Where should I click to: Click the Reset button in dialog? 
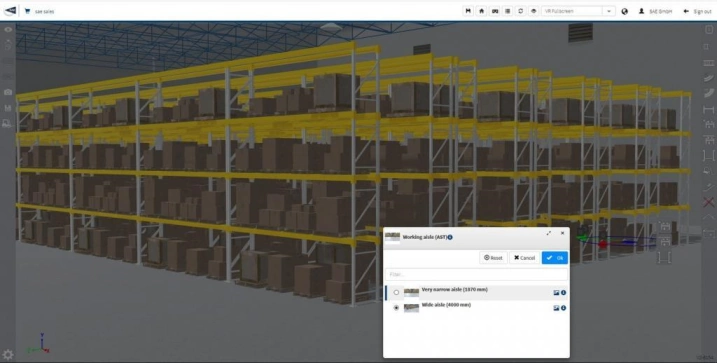point(493,258)
